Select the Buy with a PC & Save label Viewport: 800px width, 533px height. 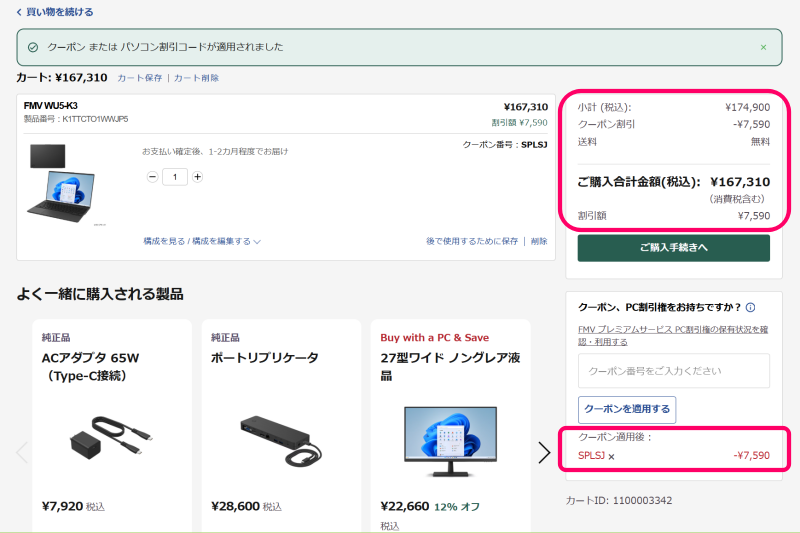[435, 338]
